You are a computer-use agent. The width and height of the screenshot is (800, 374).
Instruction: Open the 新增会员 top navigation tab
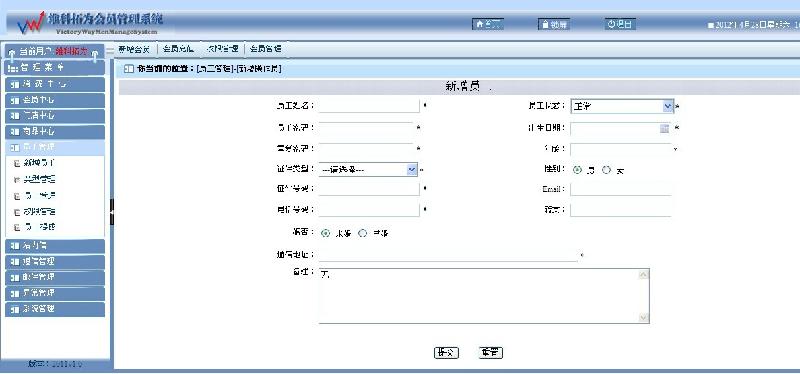(134, 49)
